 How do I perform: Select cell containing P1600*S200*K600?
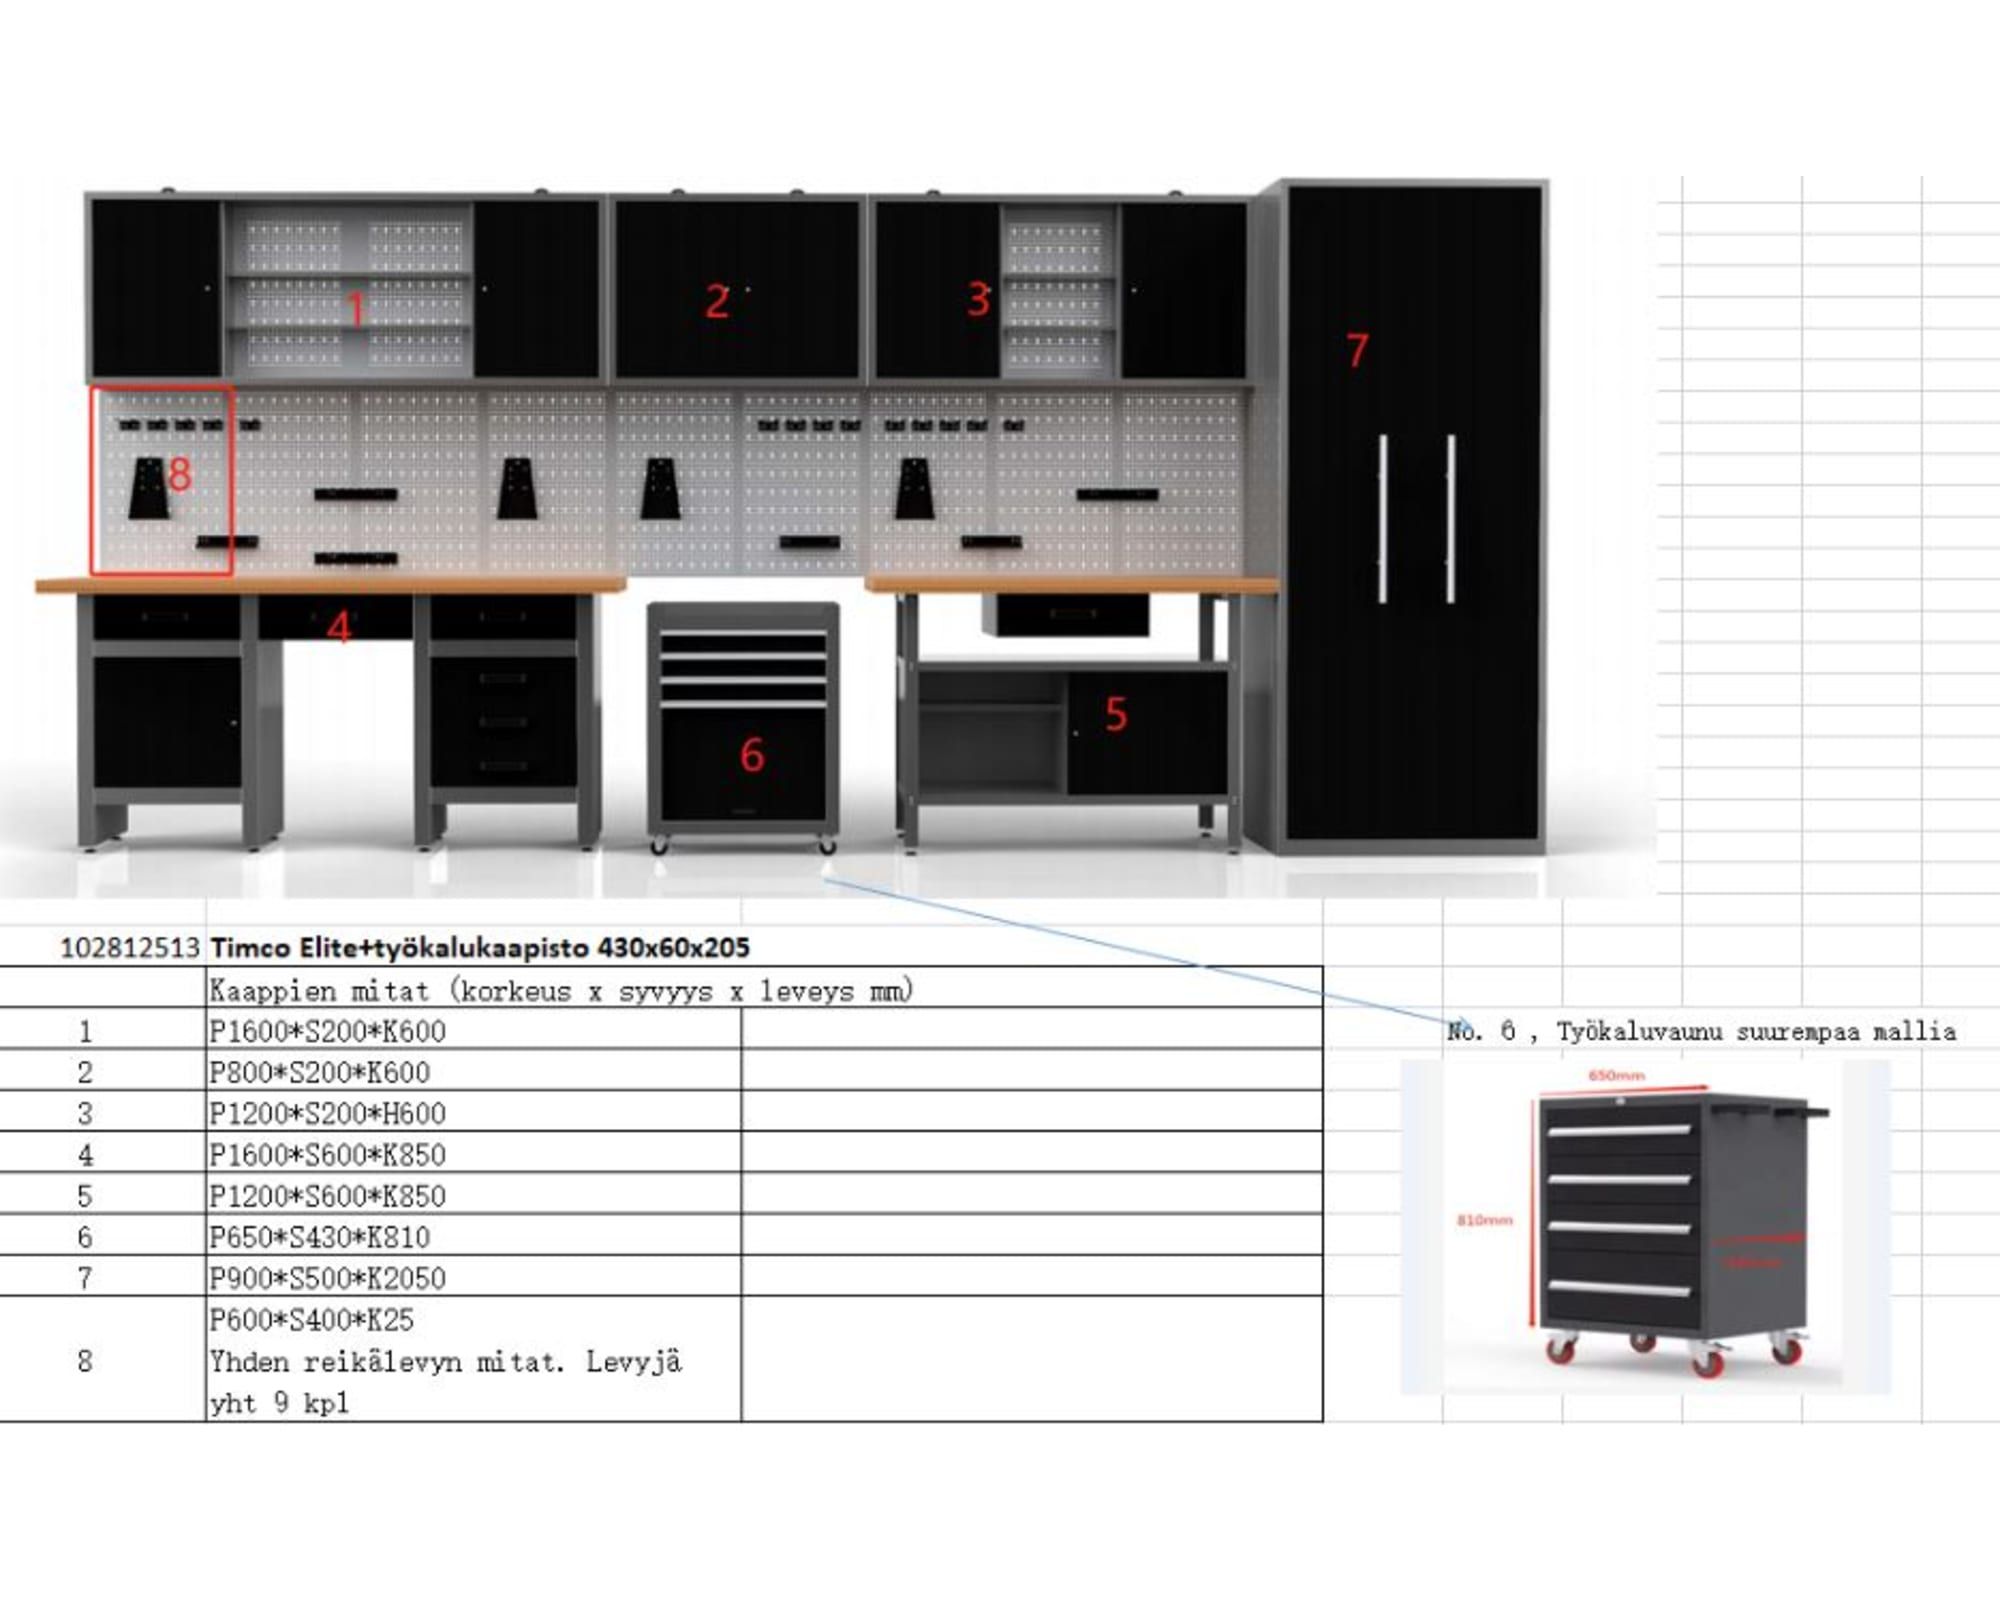328,1031
